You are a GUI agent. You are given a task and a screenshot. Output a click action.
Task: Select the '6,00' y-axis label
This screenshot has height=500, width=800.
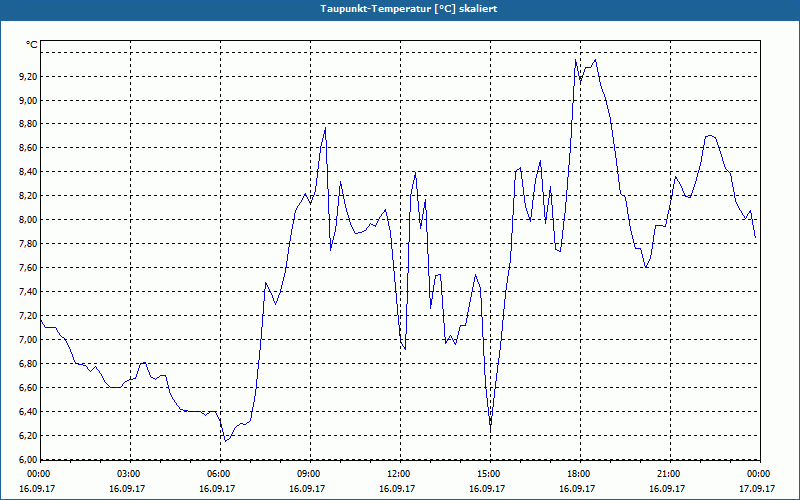[x=28, y=459]
